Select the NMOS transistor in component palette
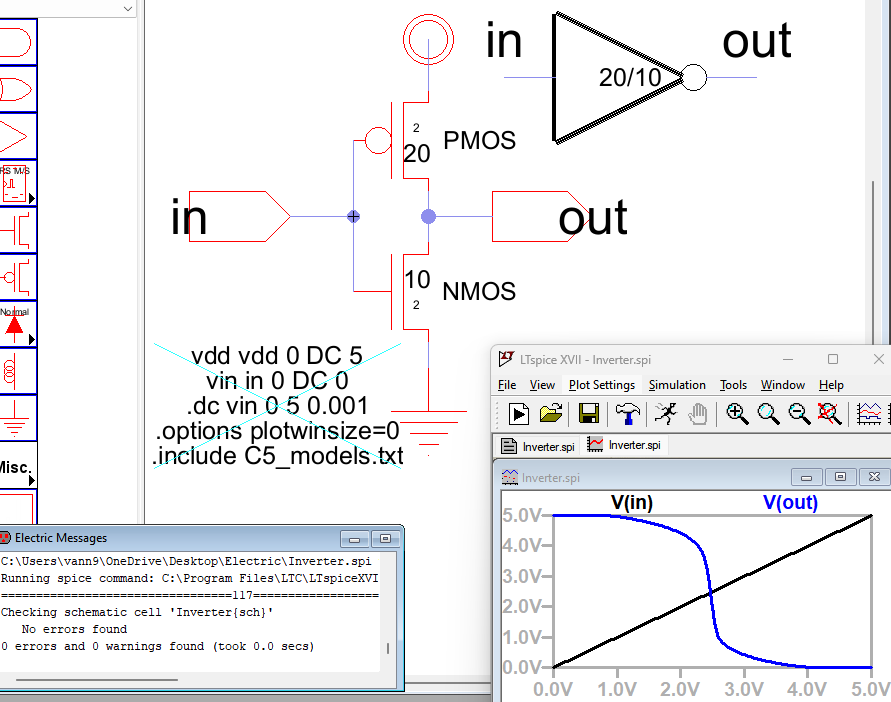 coord(17,230)
